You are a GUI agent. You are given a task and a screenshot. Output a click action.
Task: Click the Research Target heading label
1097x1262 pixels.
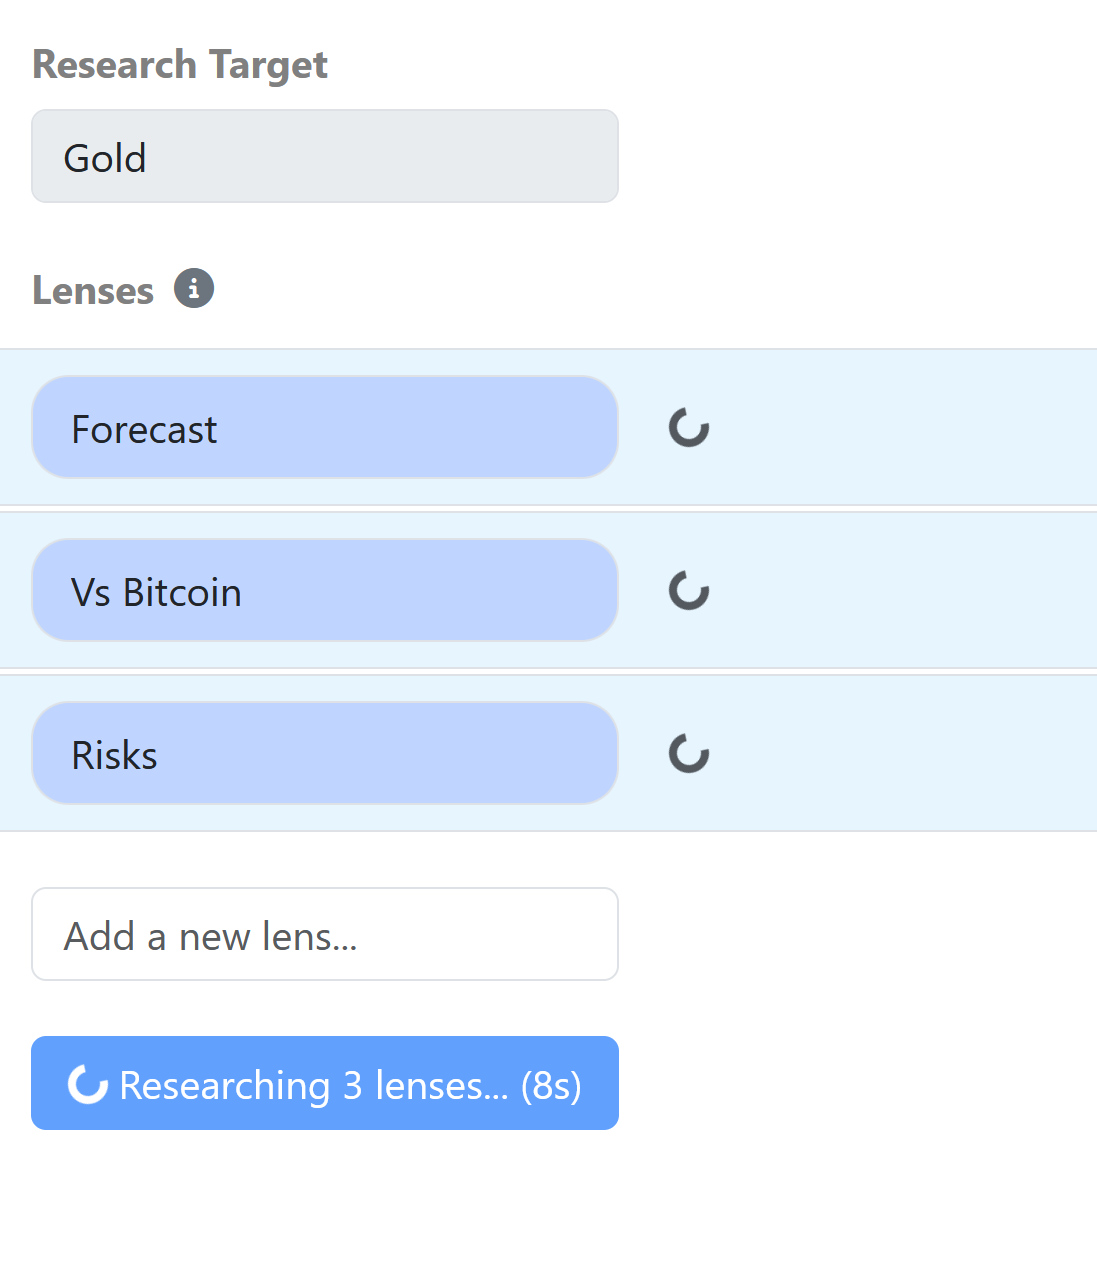click(x=180, y=65)
